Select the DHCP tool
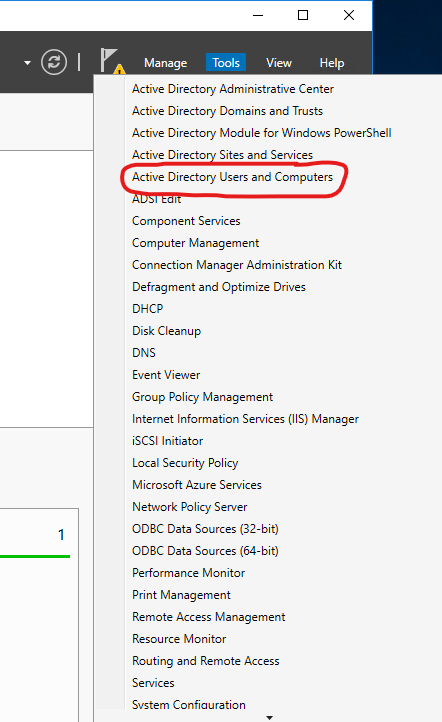Image resolution: width=442 pixels, height=722 pixels. coord(147,309)
